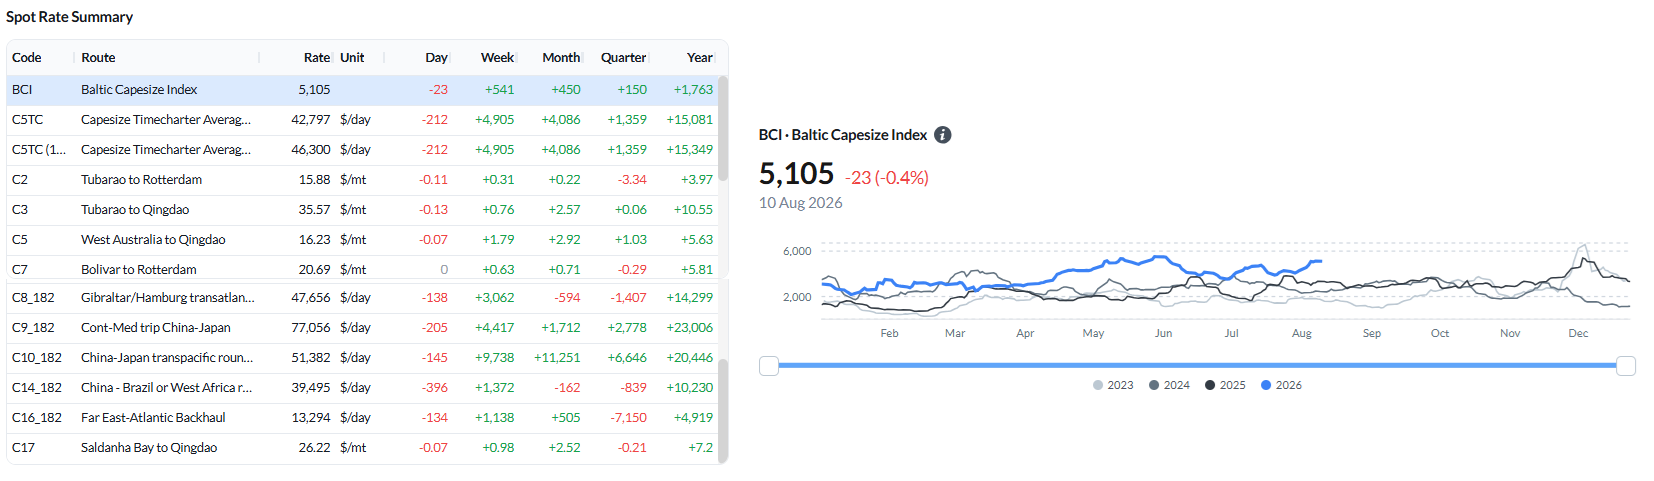
Task: Sort by the Day change column header
Action: point(436,58)
